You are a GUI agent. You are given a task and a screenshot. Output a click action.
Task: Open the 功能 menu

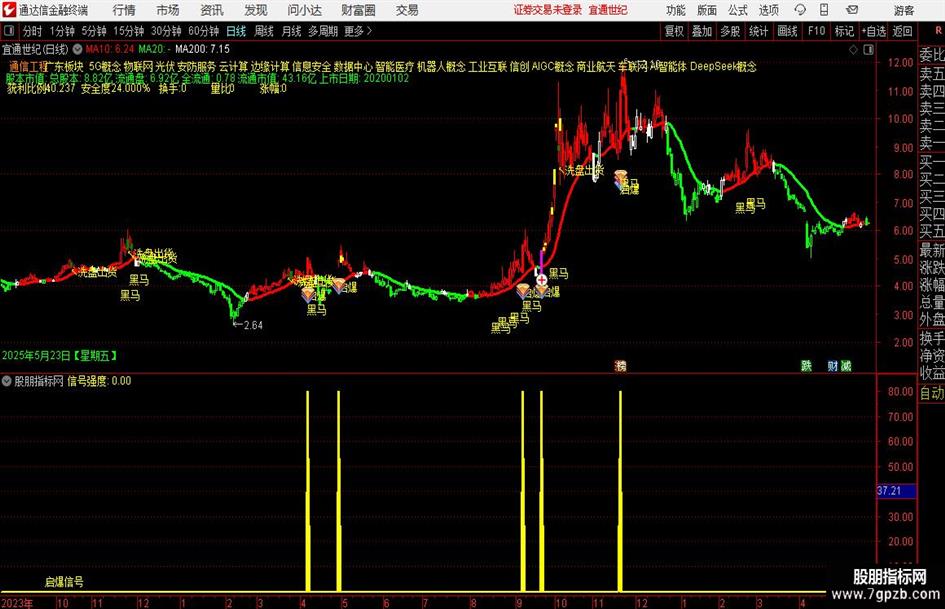pos(676,10)
